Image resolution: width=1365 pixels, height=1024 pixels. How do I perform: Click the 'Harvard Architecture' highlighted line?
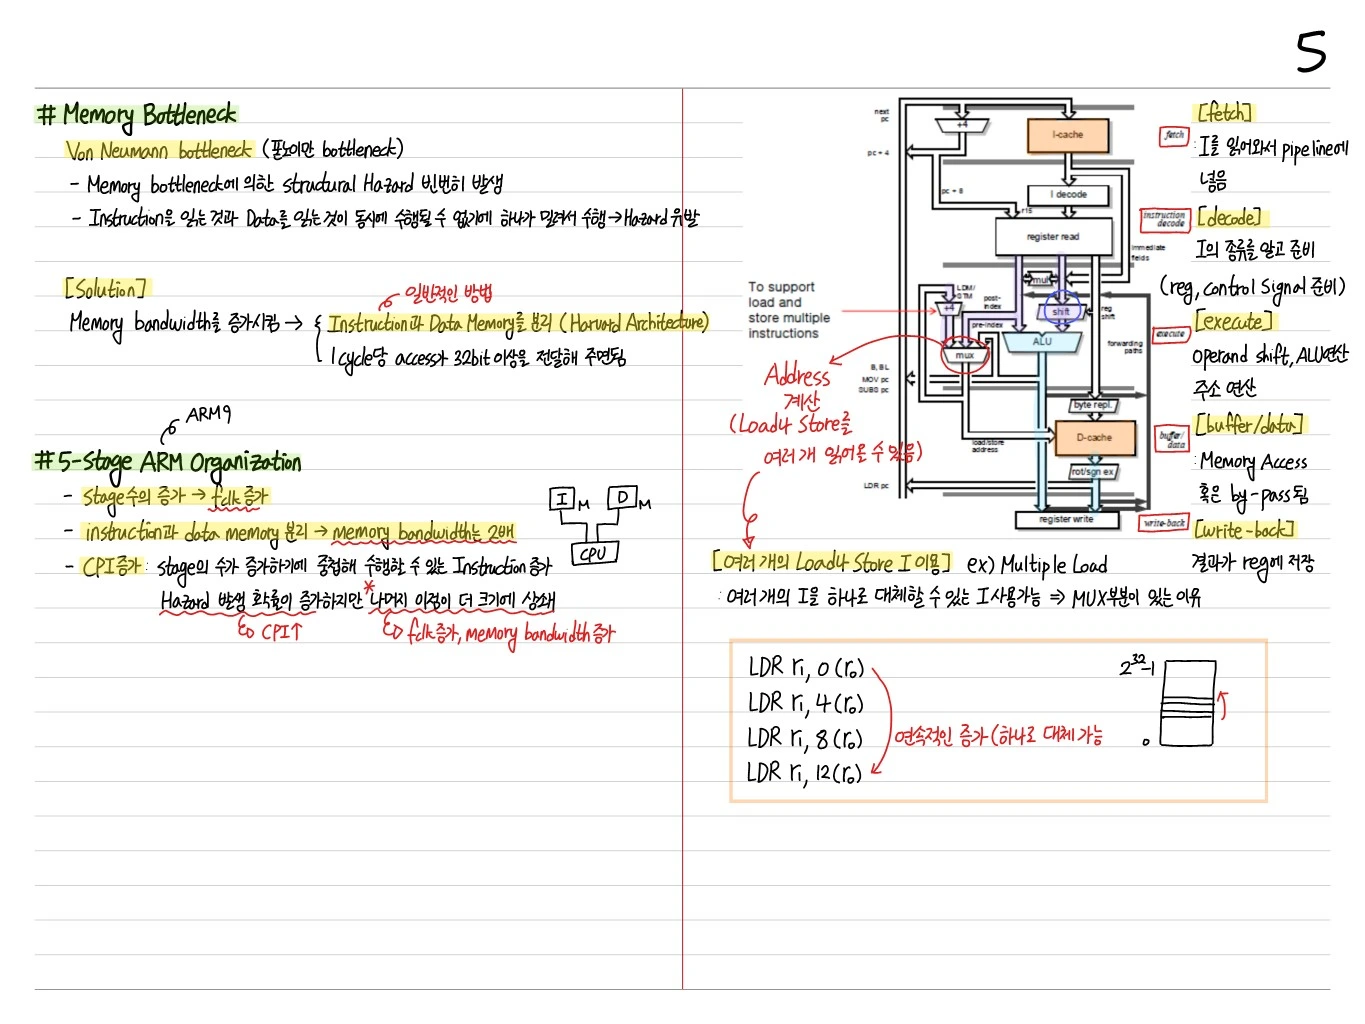[x=518, y=323]
